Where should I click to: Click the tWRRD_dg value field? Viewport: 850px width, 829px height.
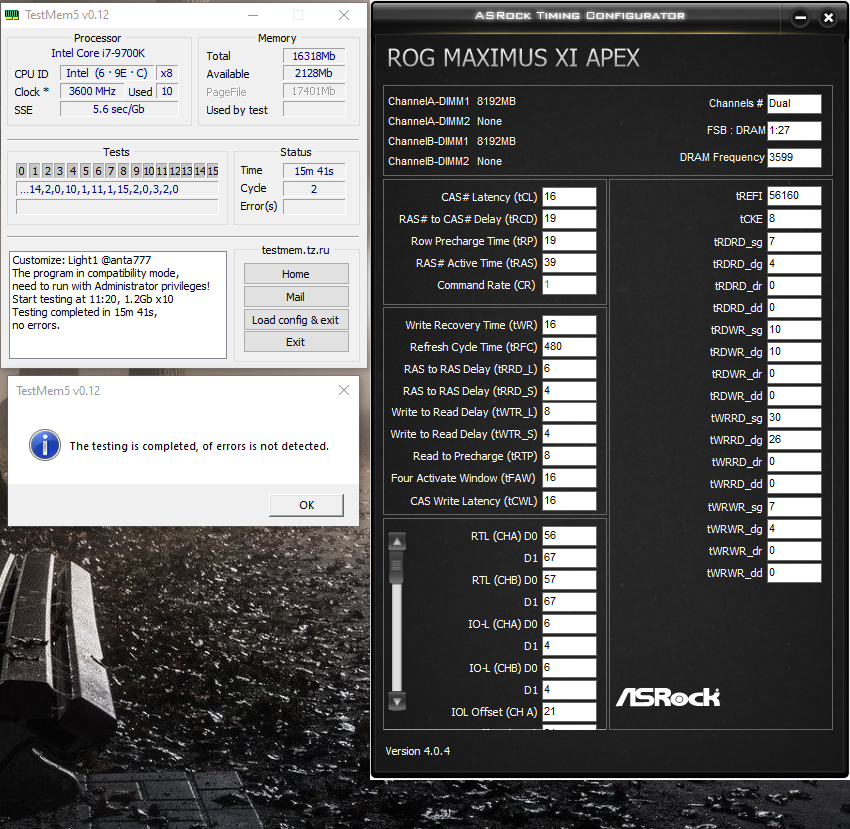pyautogui.click(x=794, y=440)
